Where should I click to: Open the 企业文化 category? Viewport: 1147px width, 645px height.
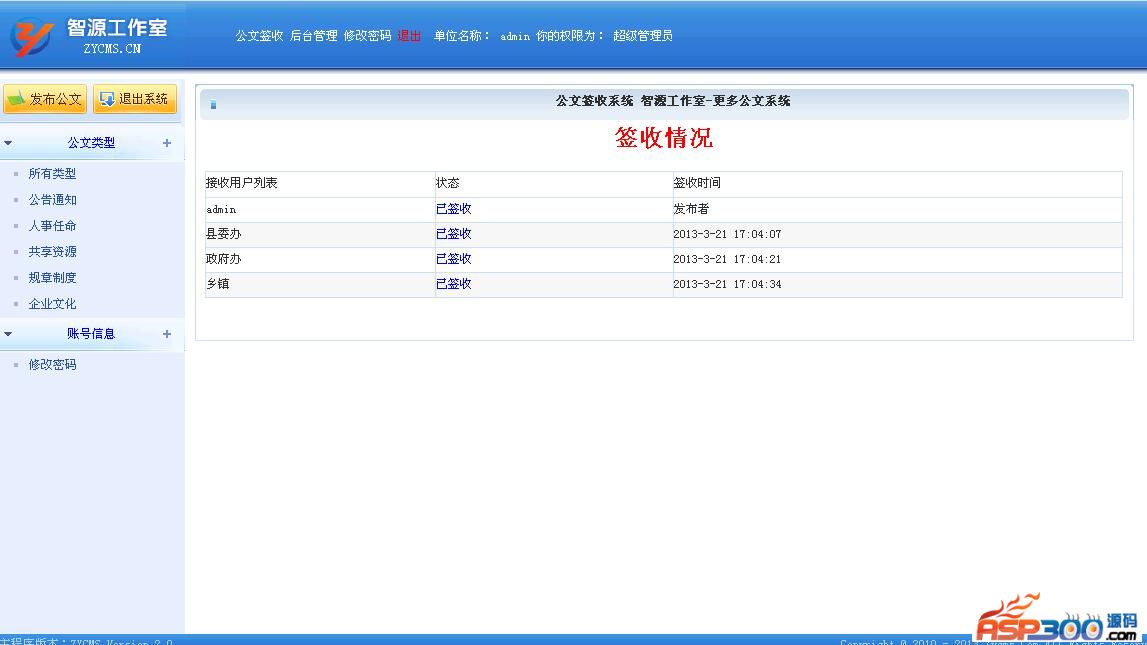52,304
